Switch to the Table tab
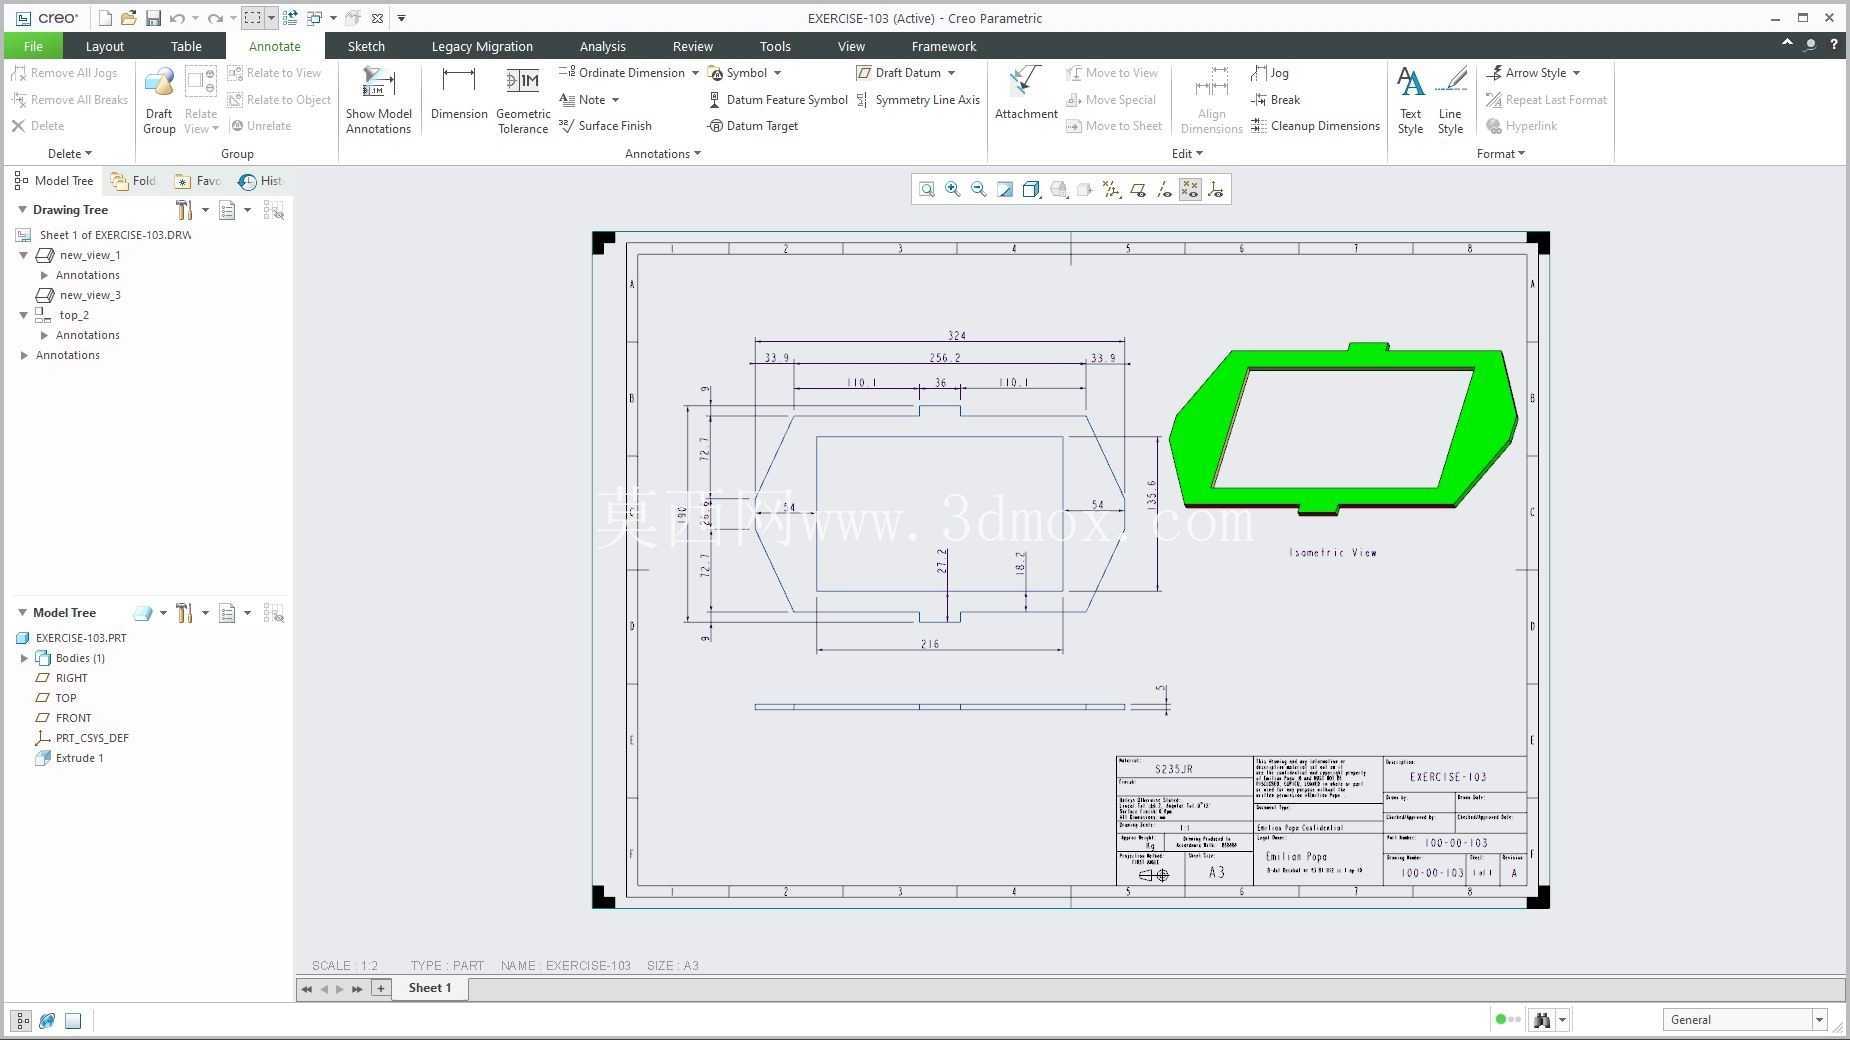Image resolution: width=1850 pixels, height=1040 pixels. 186,46
